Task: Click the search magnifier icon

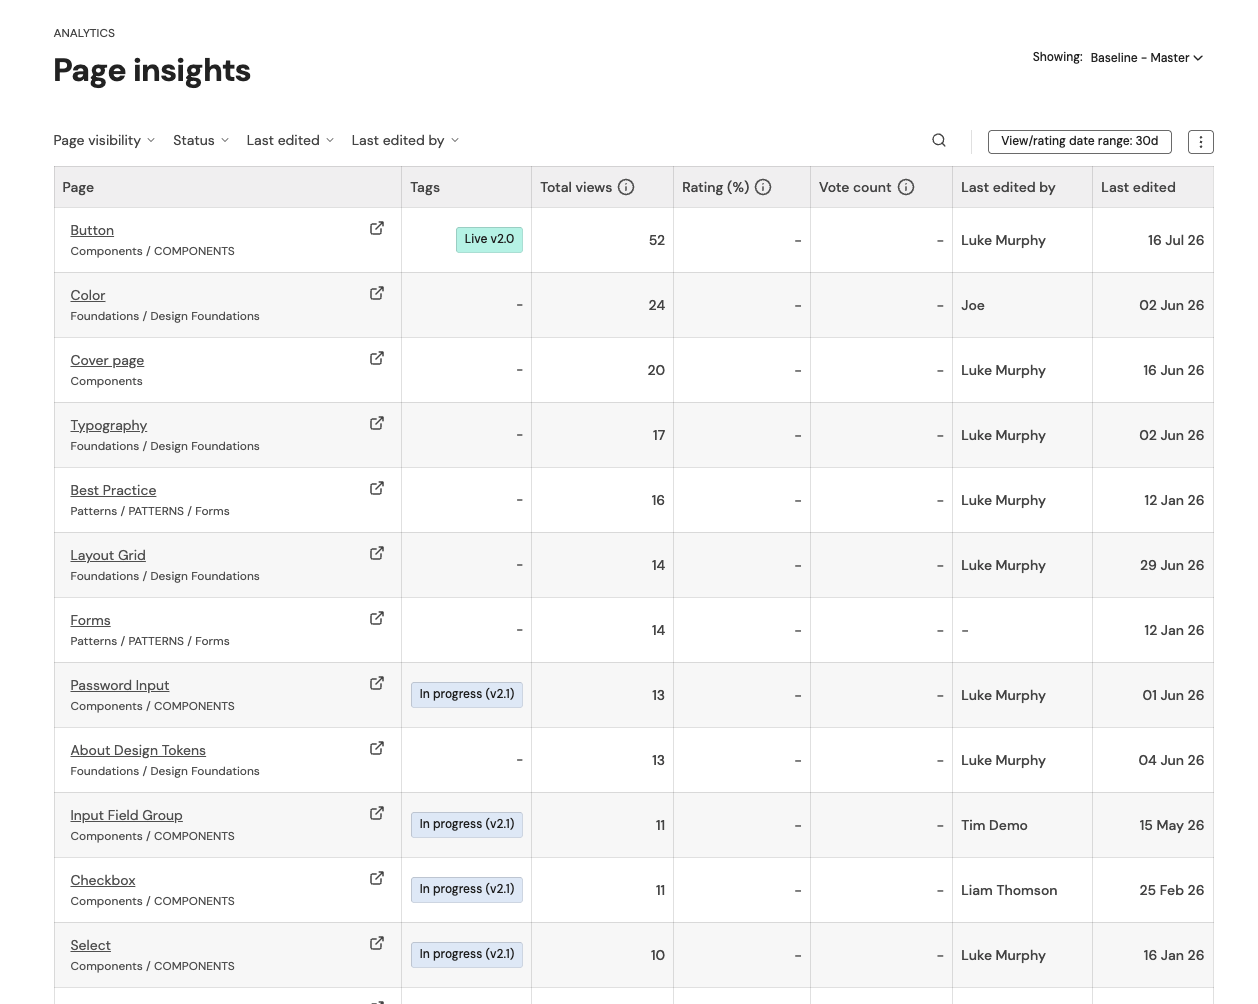Action: 939,140
